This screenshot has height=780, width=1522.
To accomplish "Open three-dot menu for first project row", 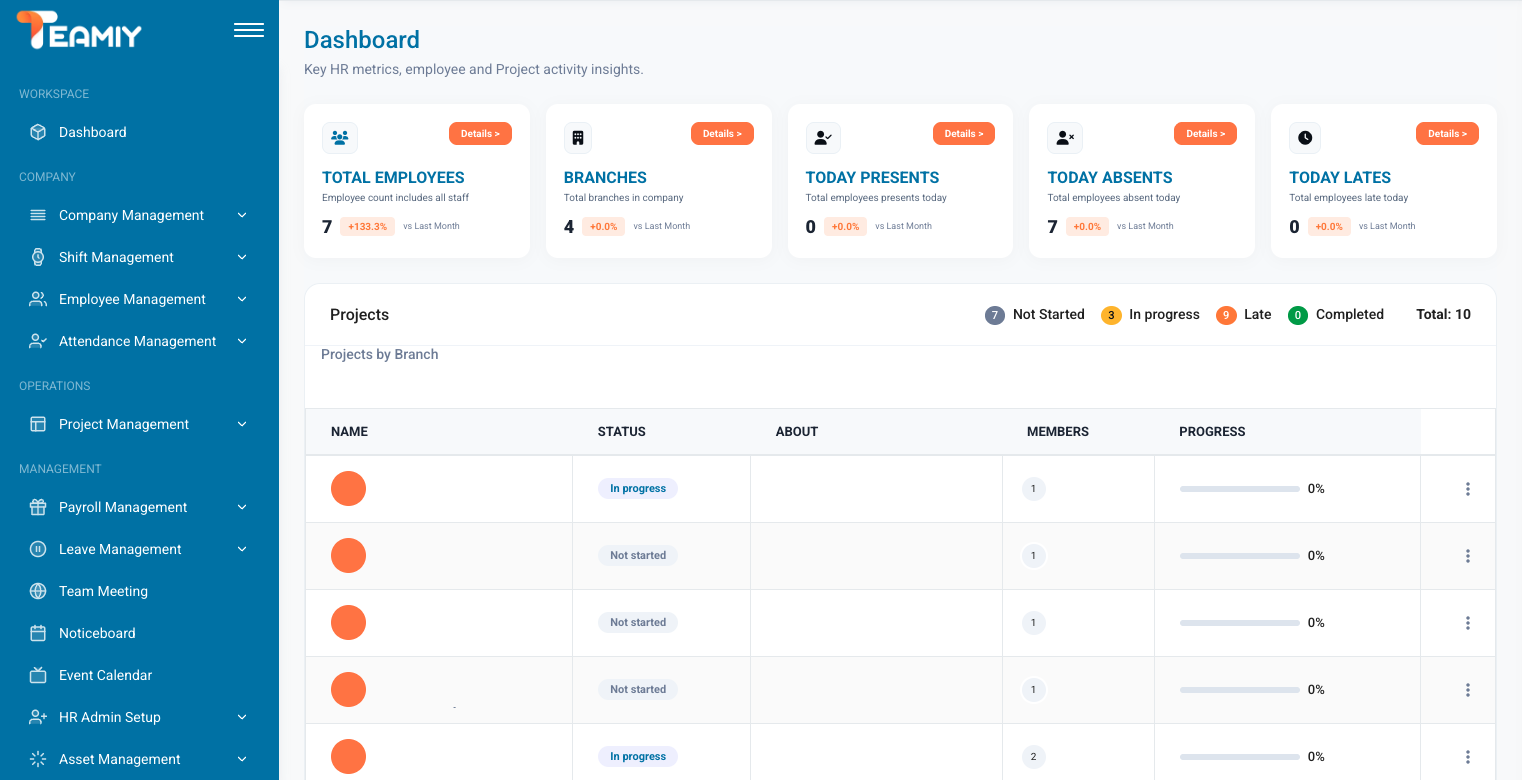I will tap(1467, 489).
